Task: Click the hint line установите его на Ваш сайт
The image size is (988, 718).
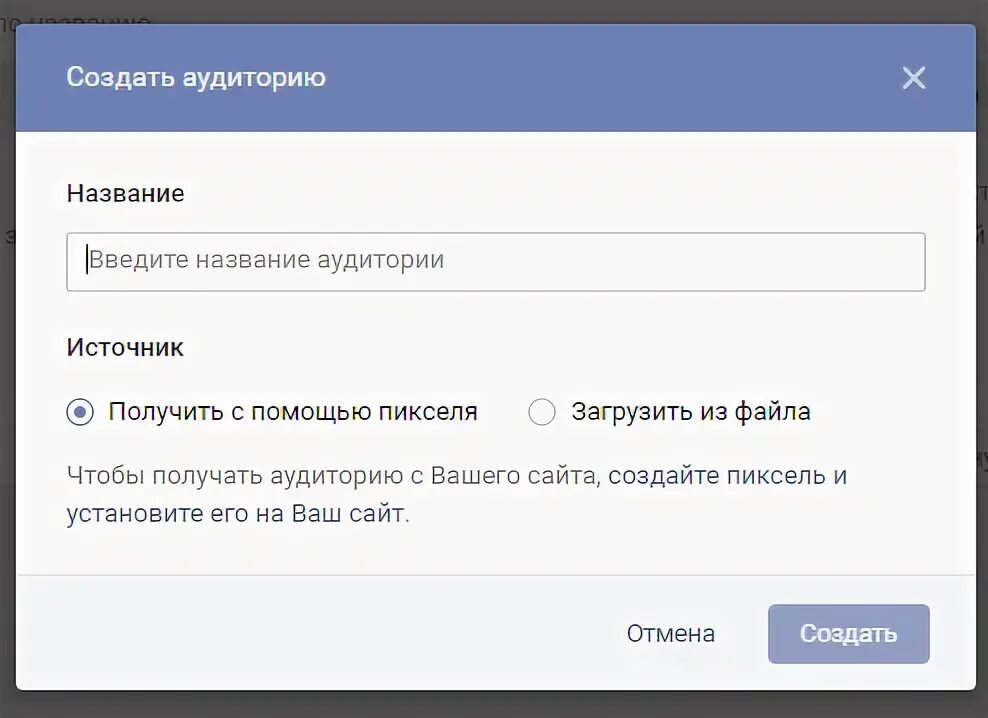Action: click(x=238, y=514)
